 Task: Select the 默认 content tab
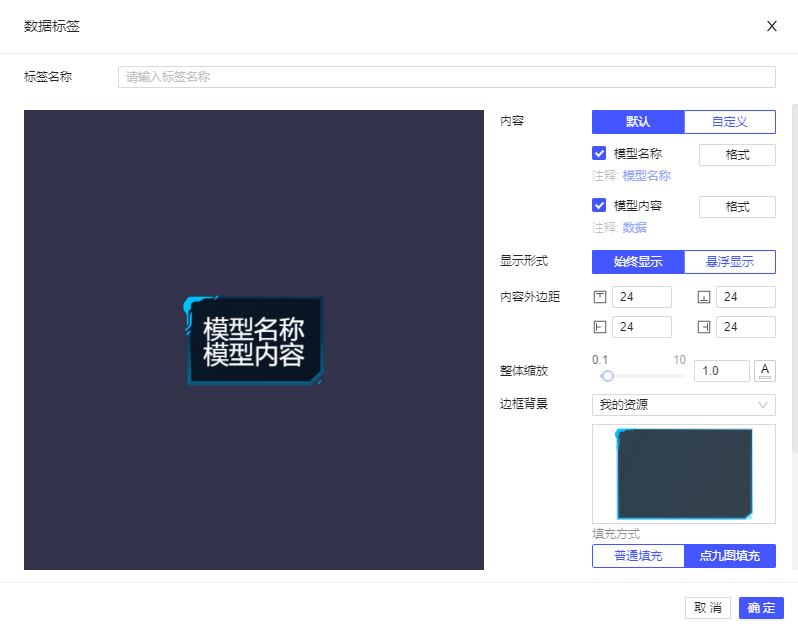(x=638, y=122)
